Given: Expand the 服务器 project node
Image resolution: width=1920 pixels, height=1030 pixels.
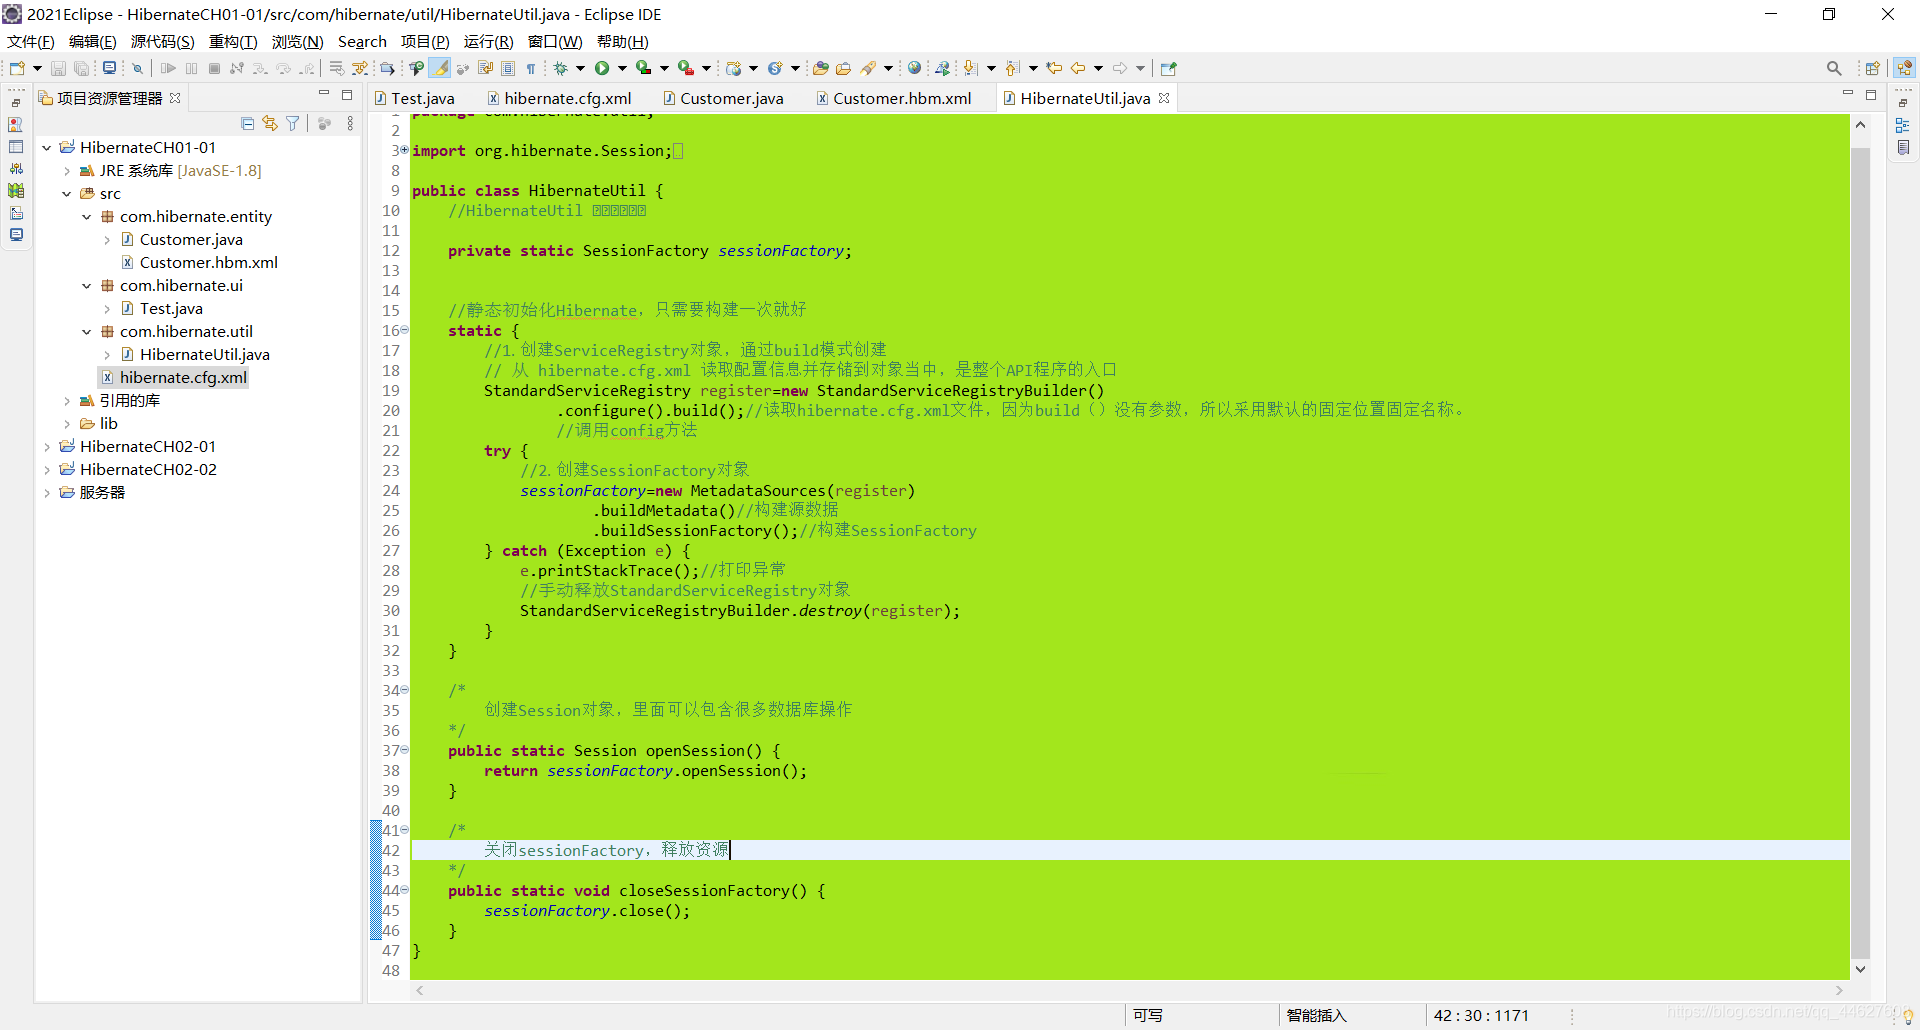Looking at the screenshot, I should coord(47,493).
